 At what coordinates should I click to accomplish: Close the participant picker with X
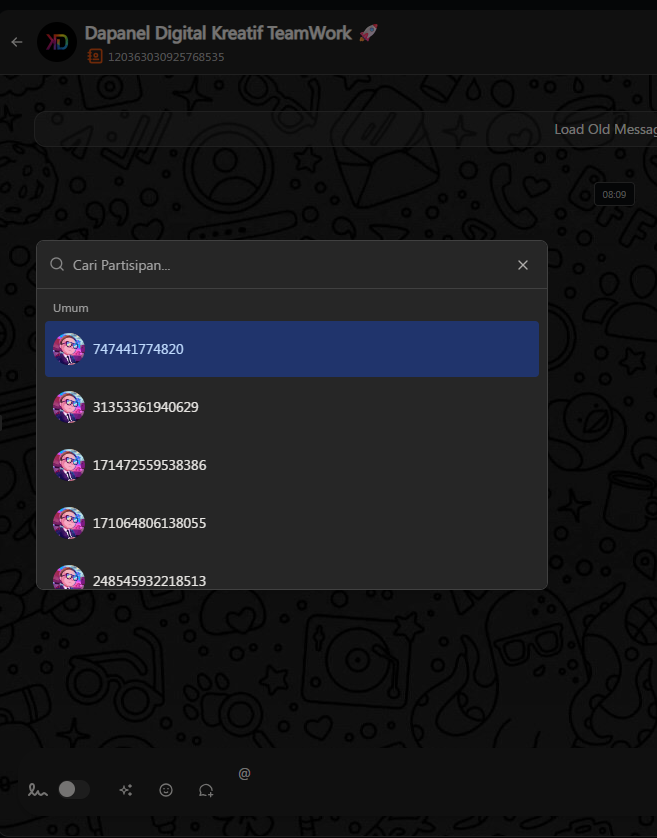pos(523,265)
